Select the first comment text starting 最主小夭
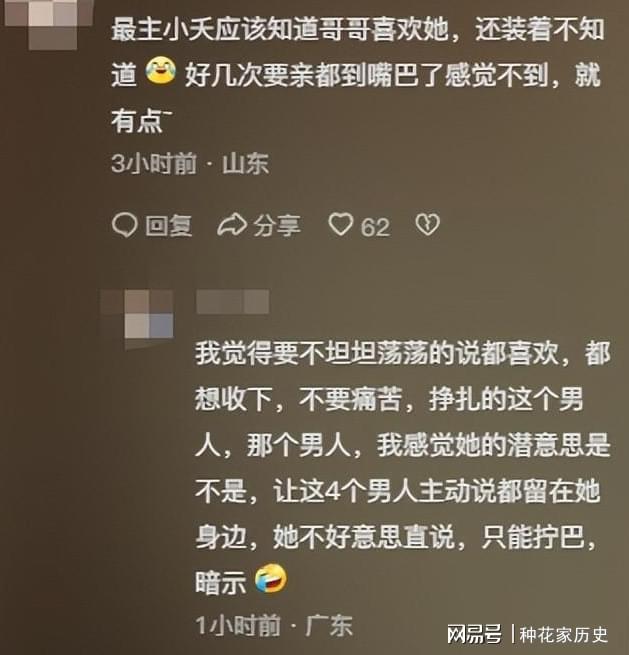Image resolution: width=629 pixels, height=655 pixels. 358,75
